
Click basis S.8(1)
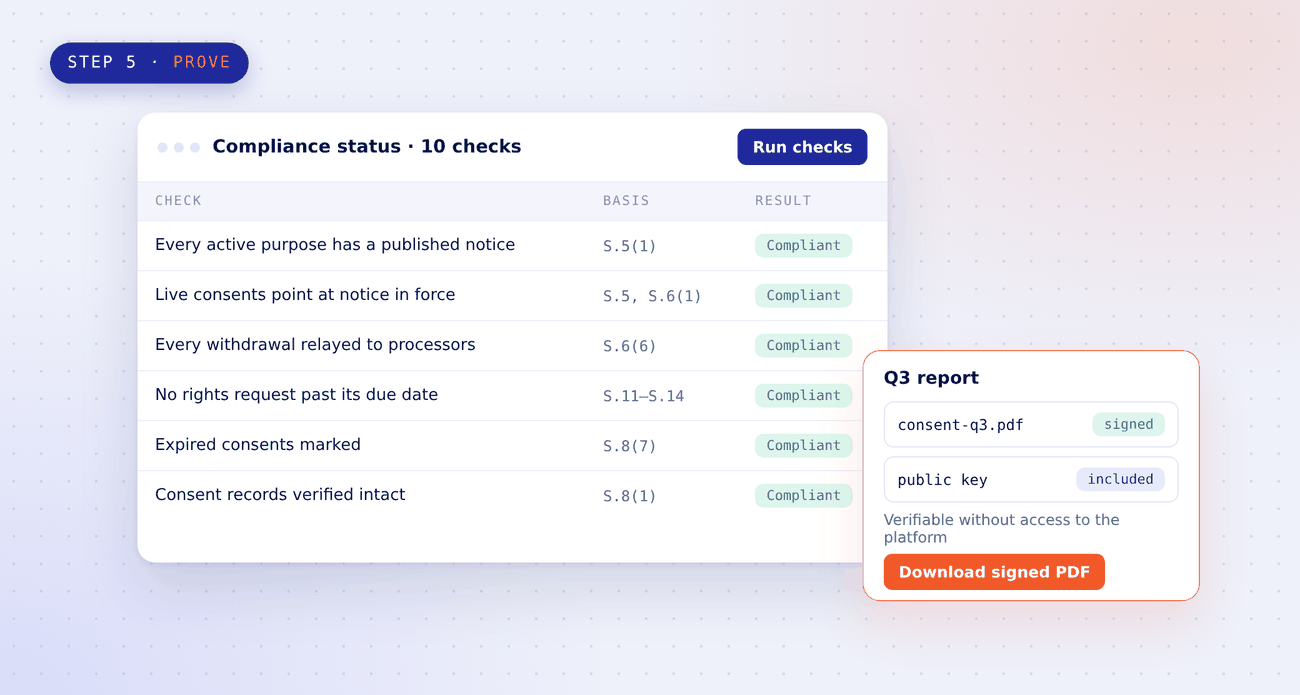(x=629, y=496)
